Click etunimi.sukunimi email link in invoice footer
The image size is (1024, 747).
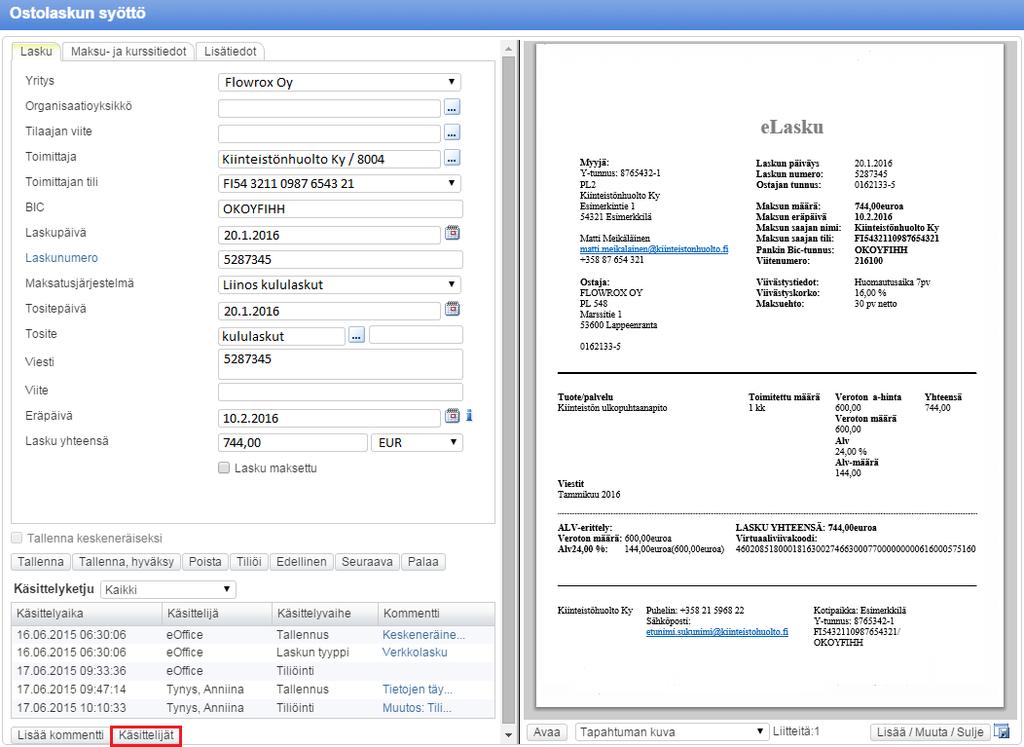(x=717, y=631)
